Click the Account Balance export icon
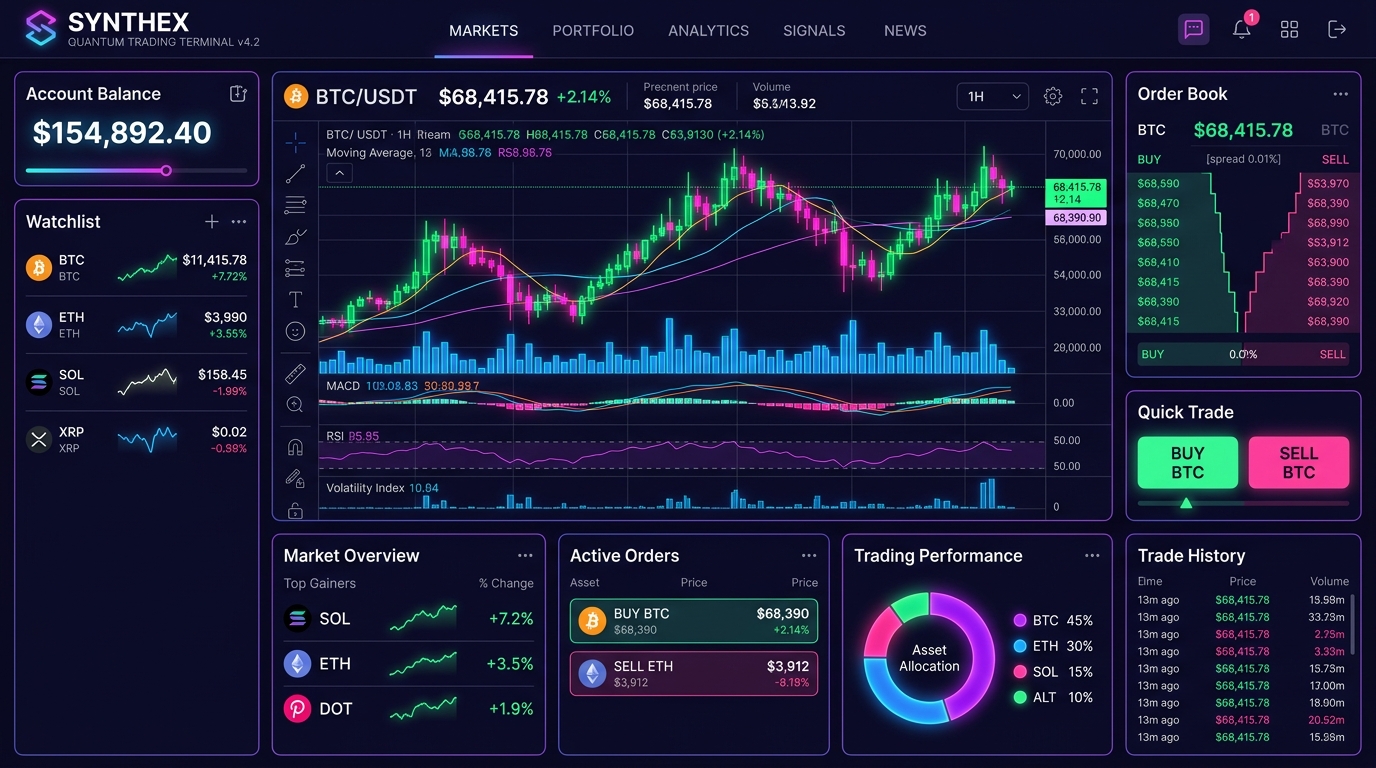Image resolution: width=1376 pixels, height=768 pixels. (238, 93)
